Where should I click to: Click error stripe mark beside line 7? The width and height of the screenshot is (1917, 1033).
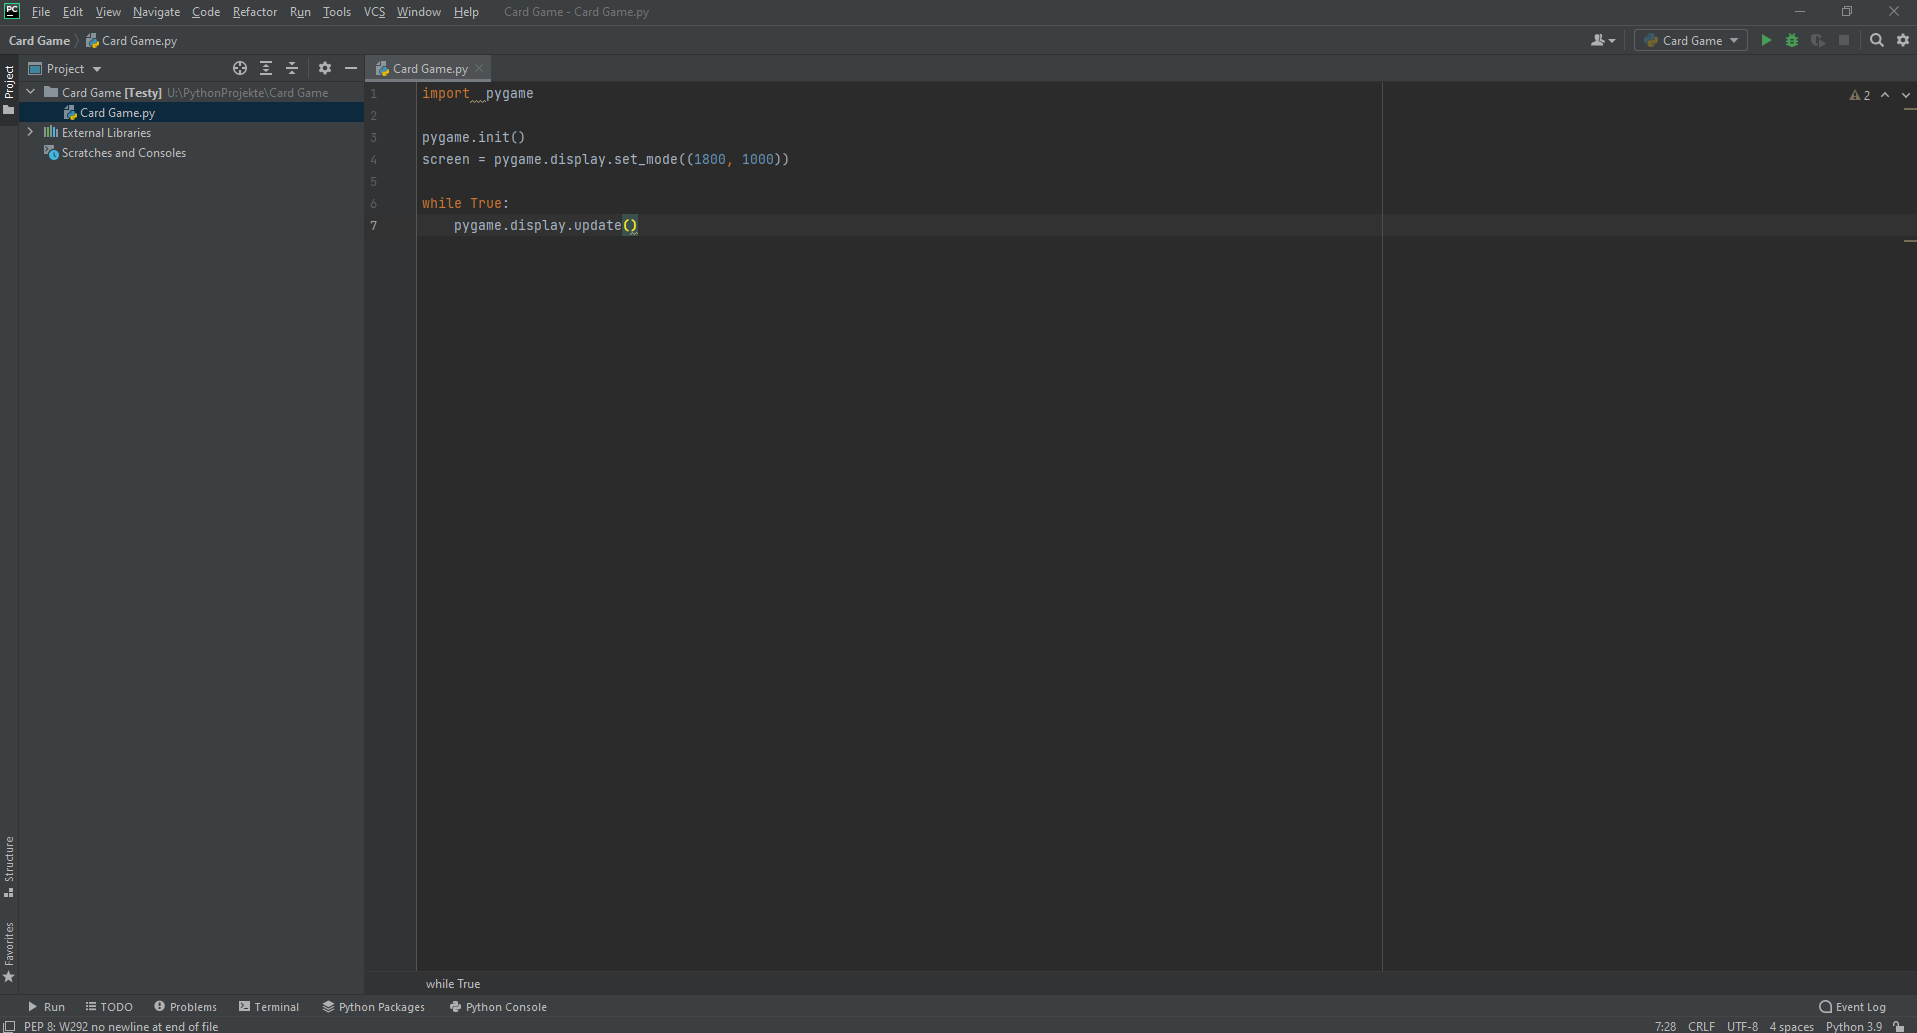(x=1910, y=241)
